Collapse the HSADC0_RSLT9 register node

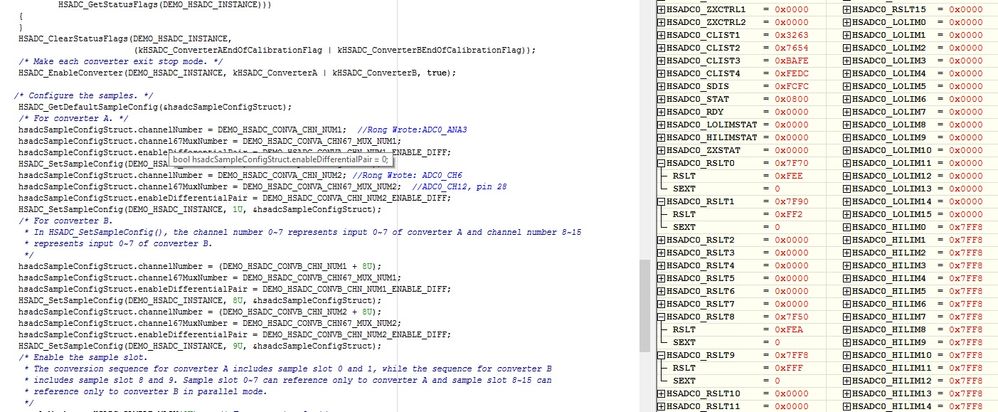point(661,355)
